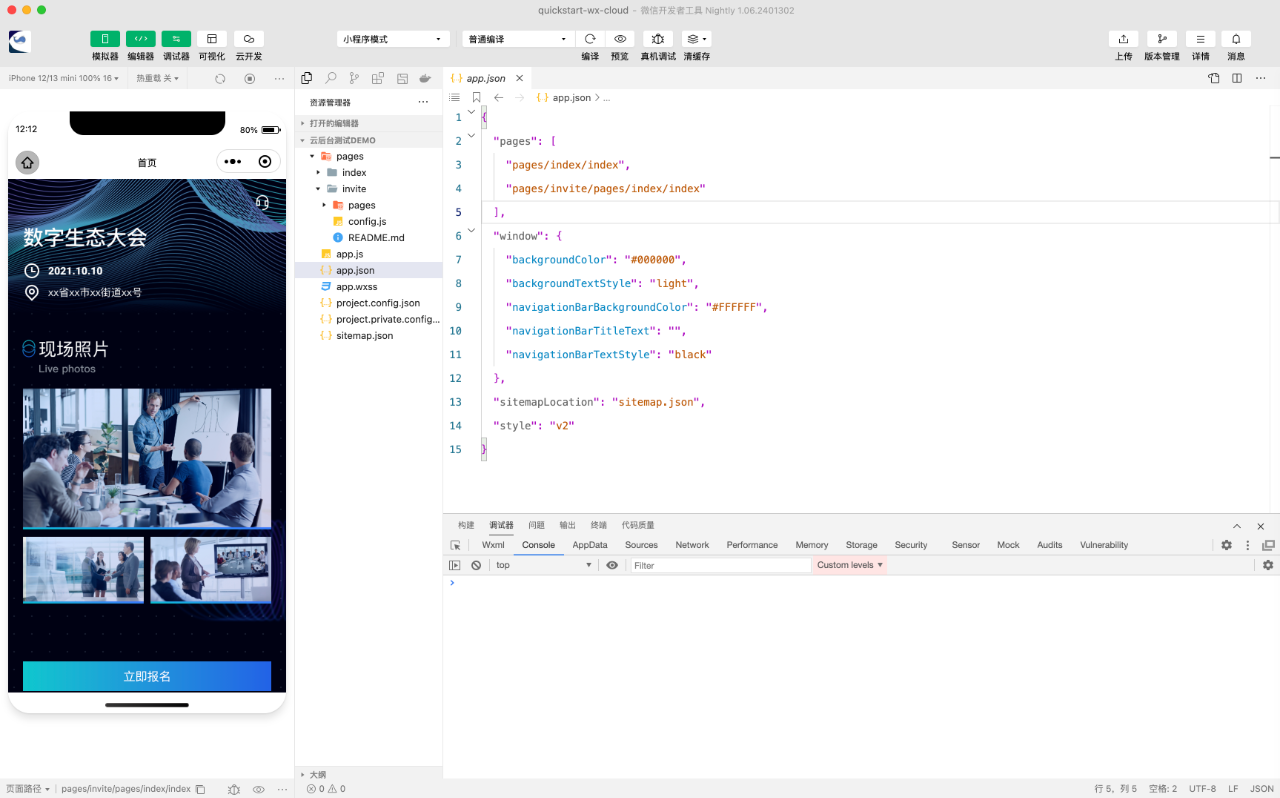Open the editor more actions ellipsis
Screen dimensions: 1280x798
(1261, 78)
